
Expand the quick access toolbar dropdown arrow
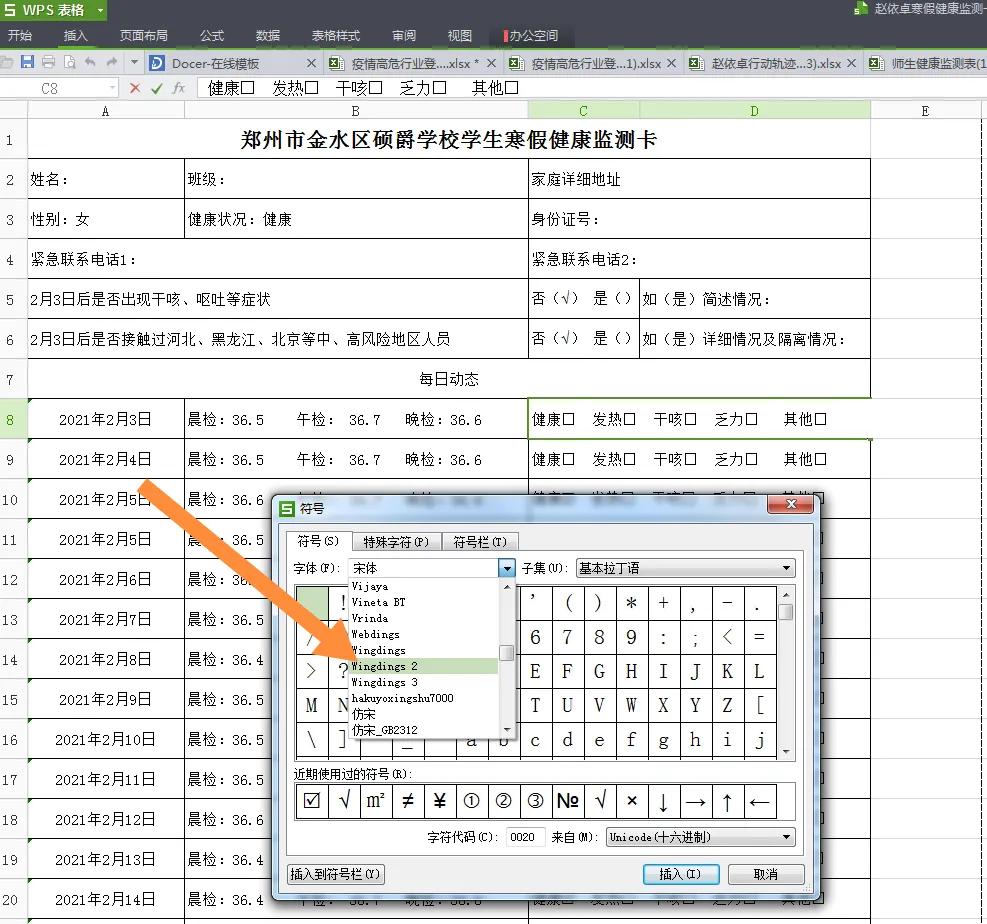pyautogui.click(x=134, y=62)
